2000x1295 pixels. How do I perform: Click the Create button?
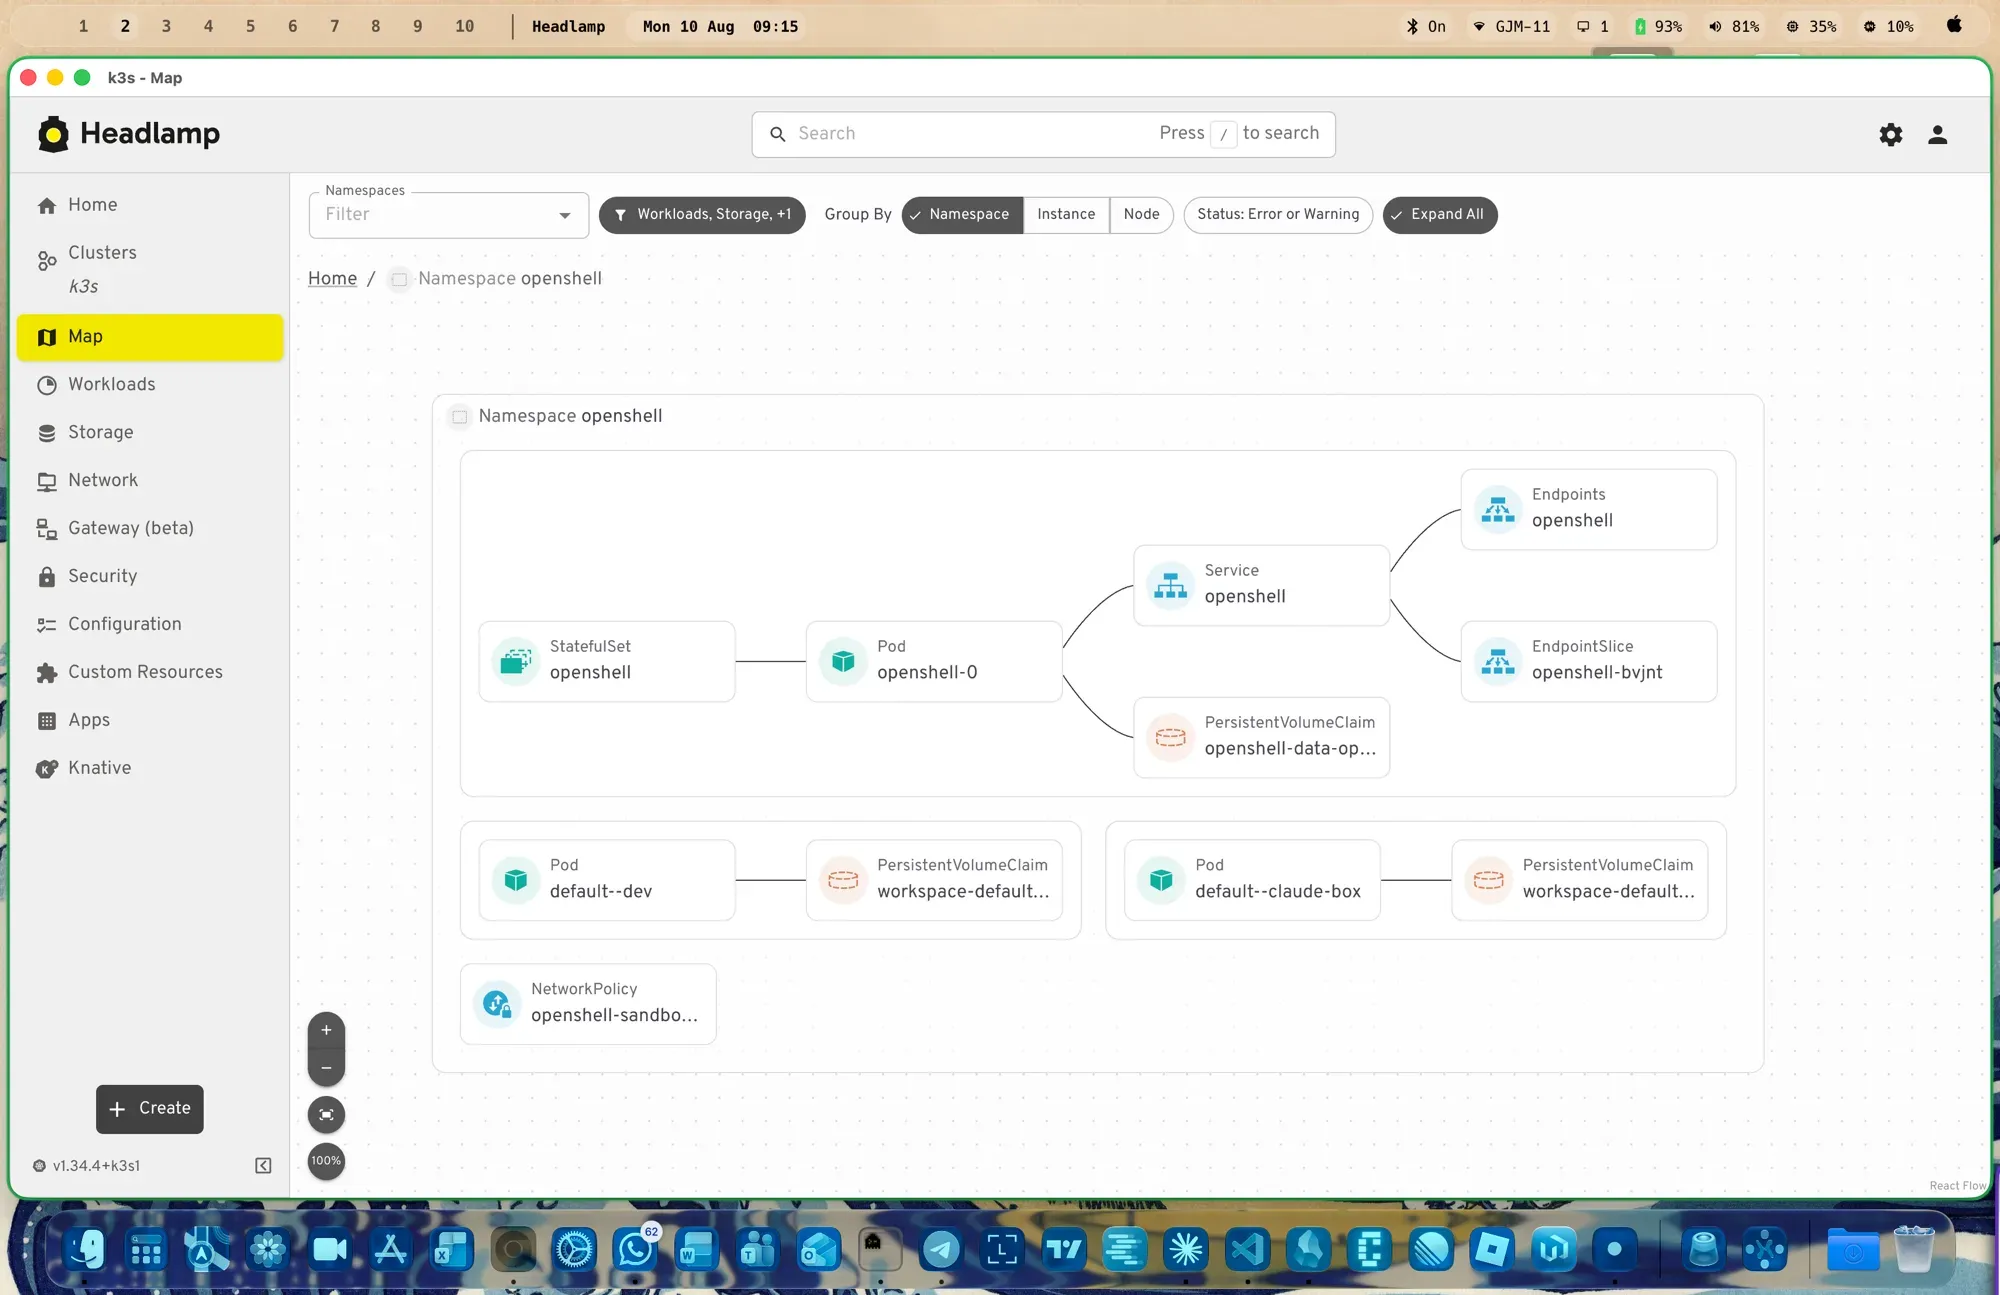click(150, 1109)
